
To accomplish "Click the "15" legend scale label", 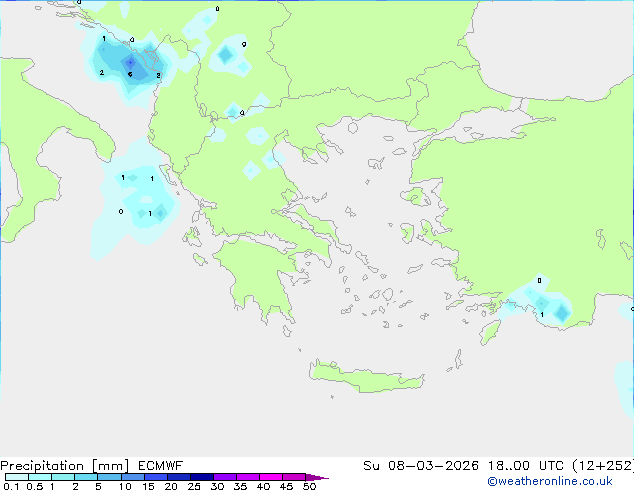I will coord(148,486).
